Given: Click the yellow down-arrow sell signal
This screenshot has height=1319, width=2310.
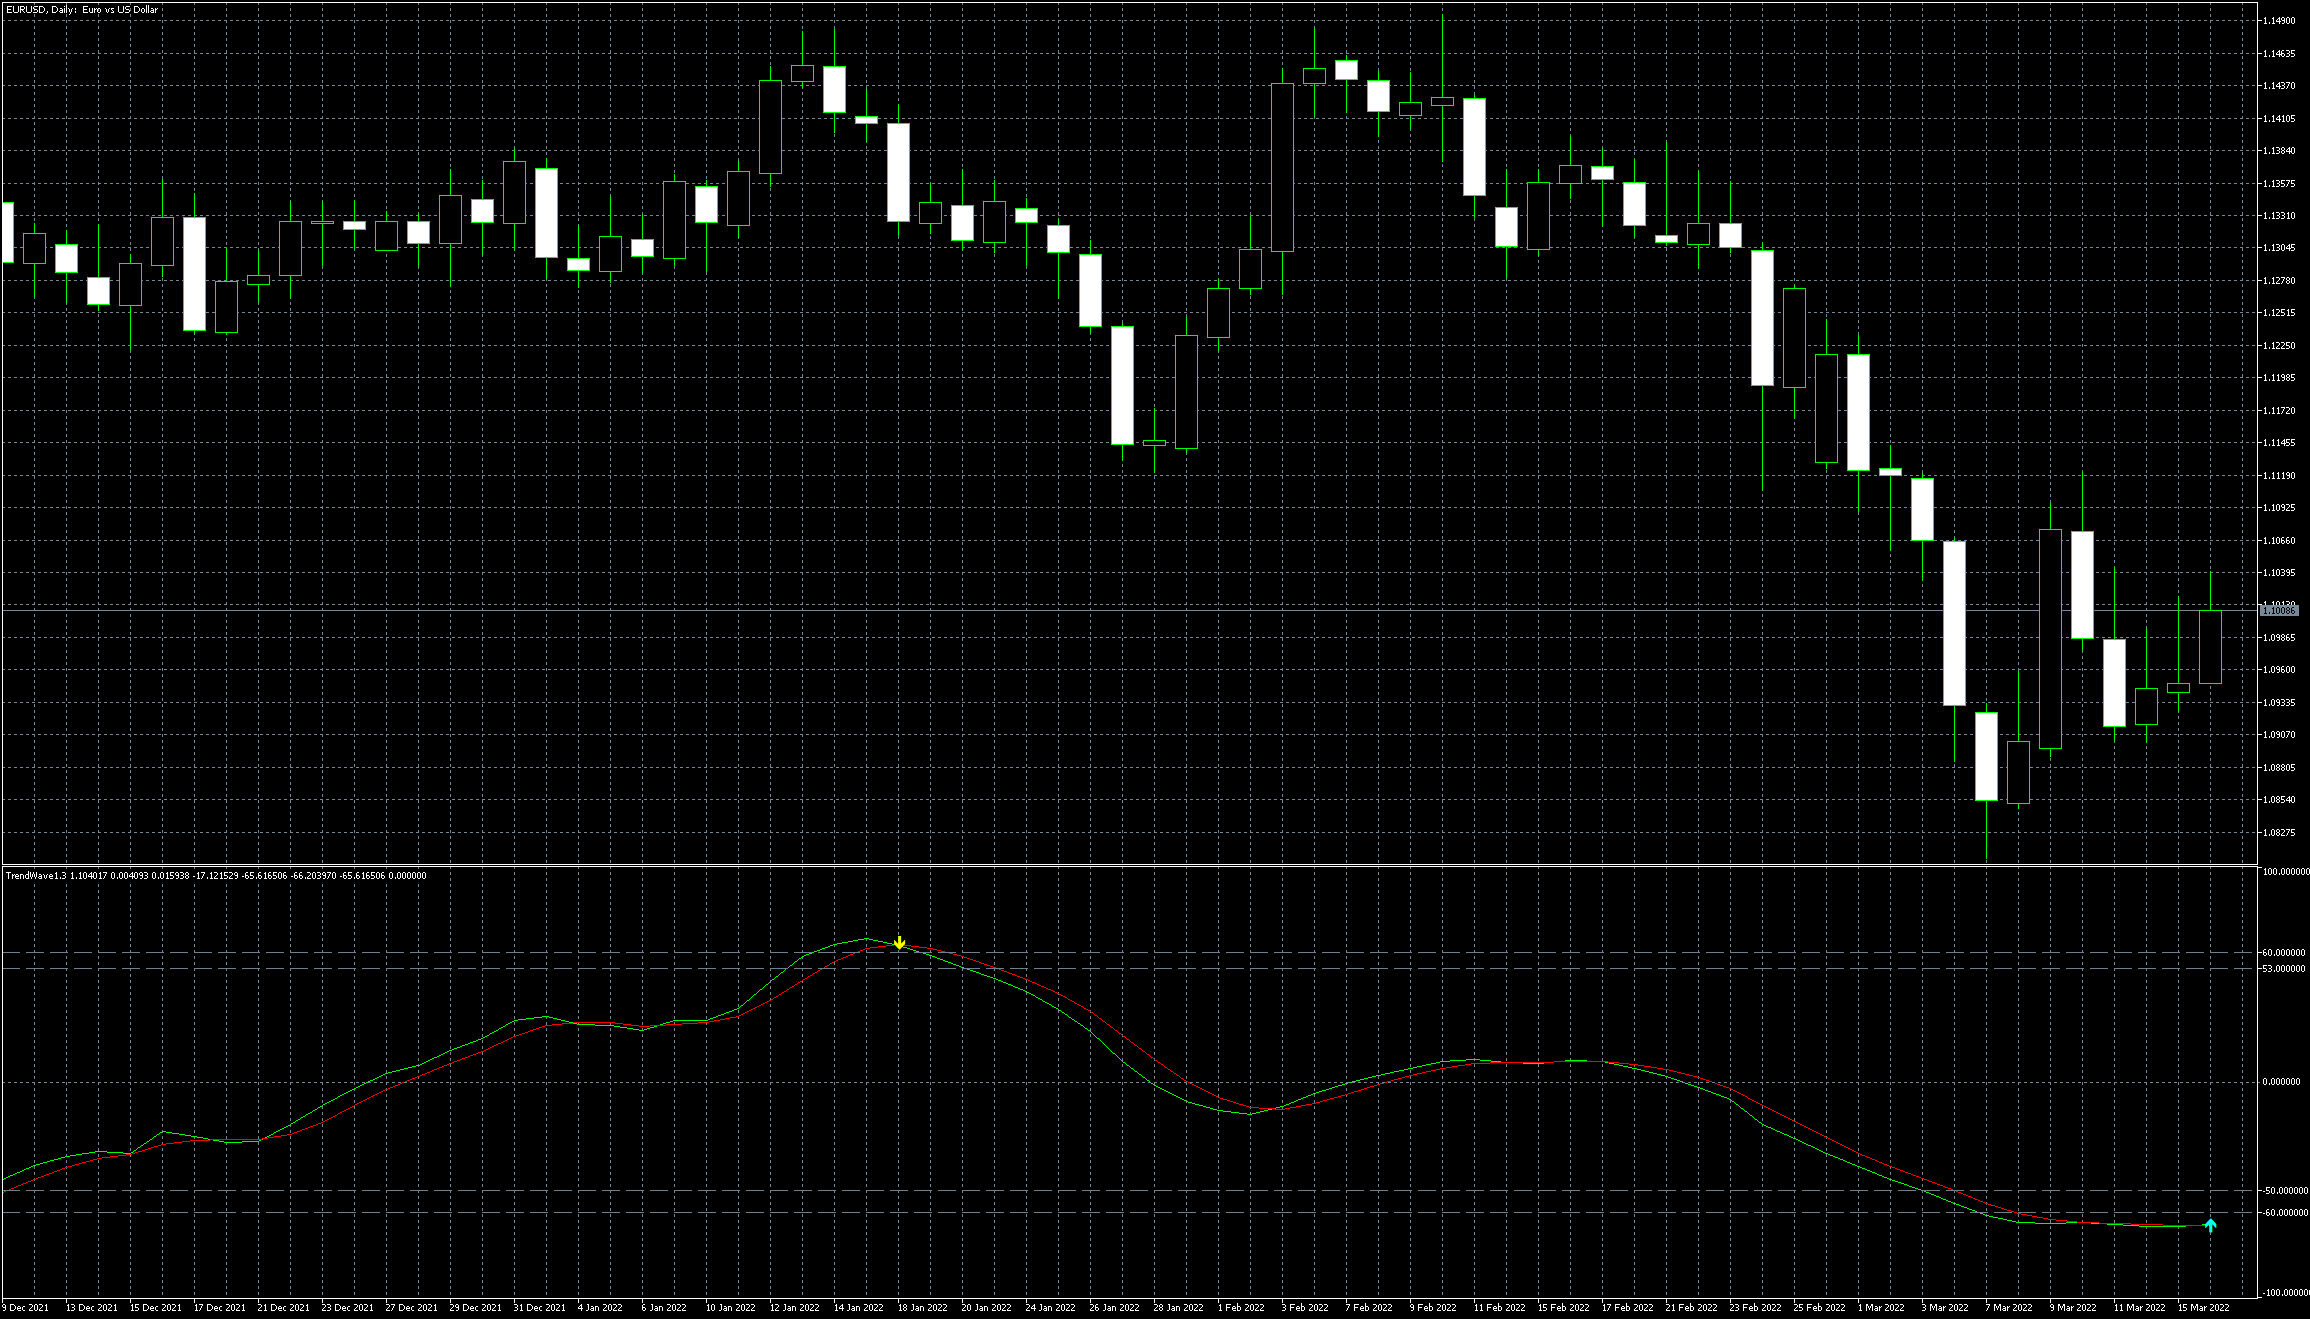Looking at the screenshot, I should [899, 943].
